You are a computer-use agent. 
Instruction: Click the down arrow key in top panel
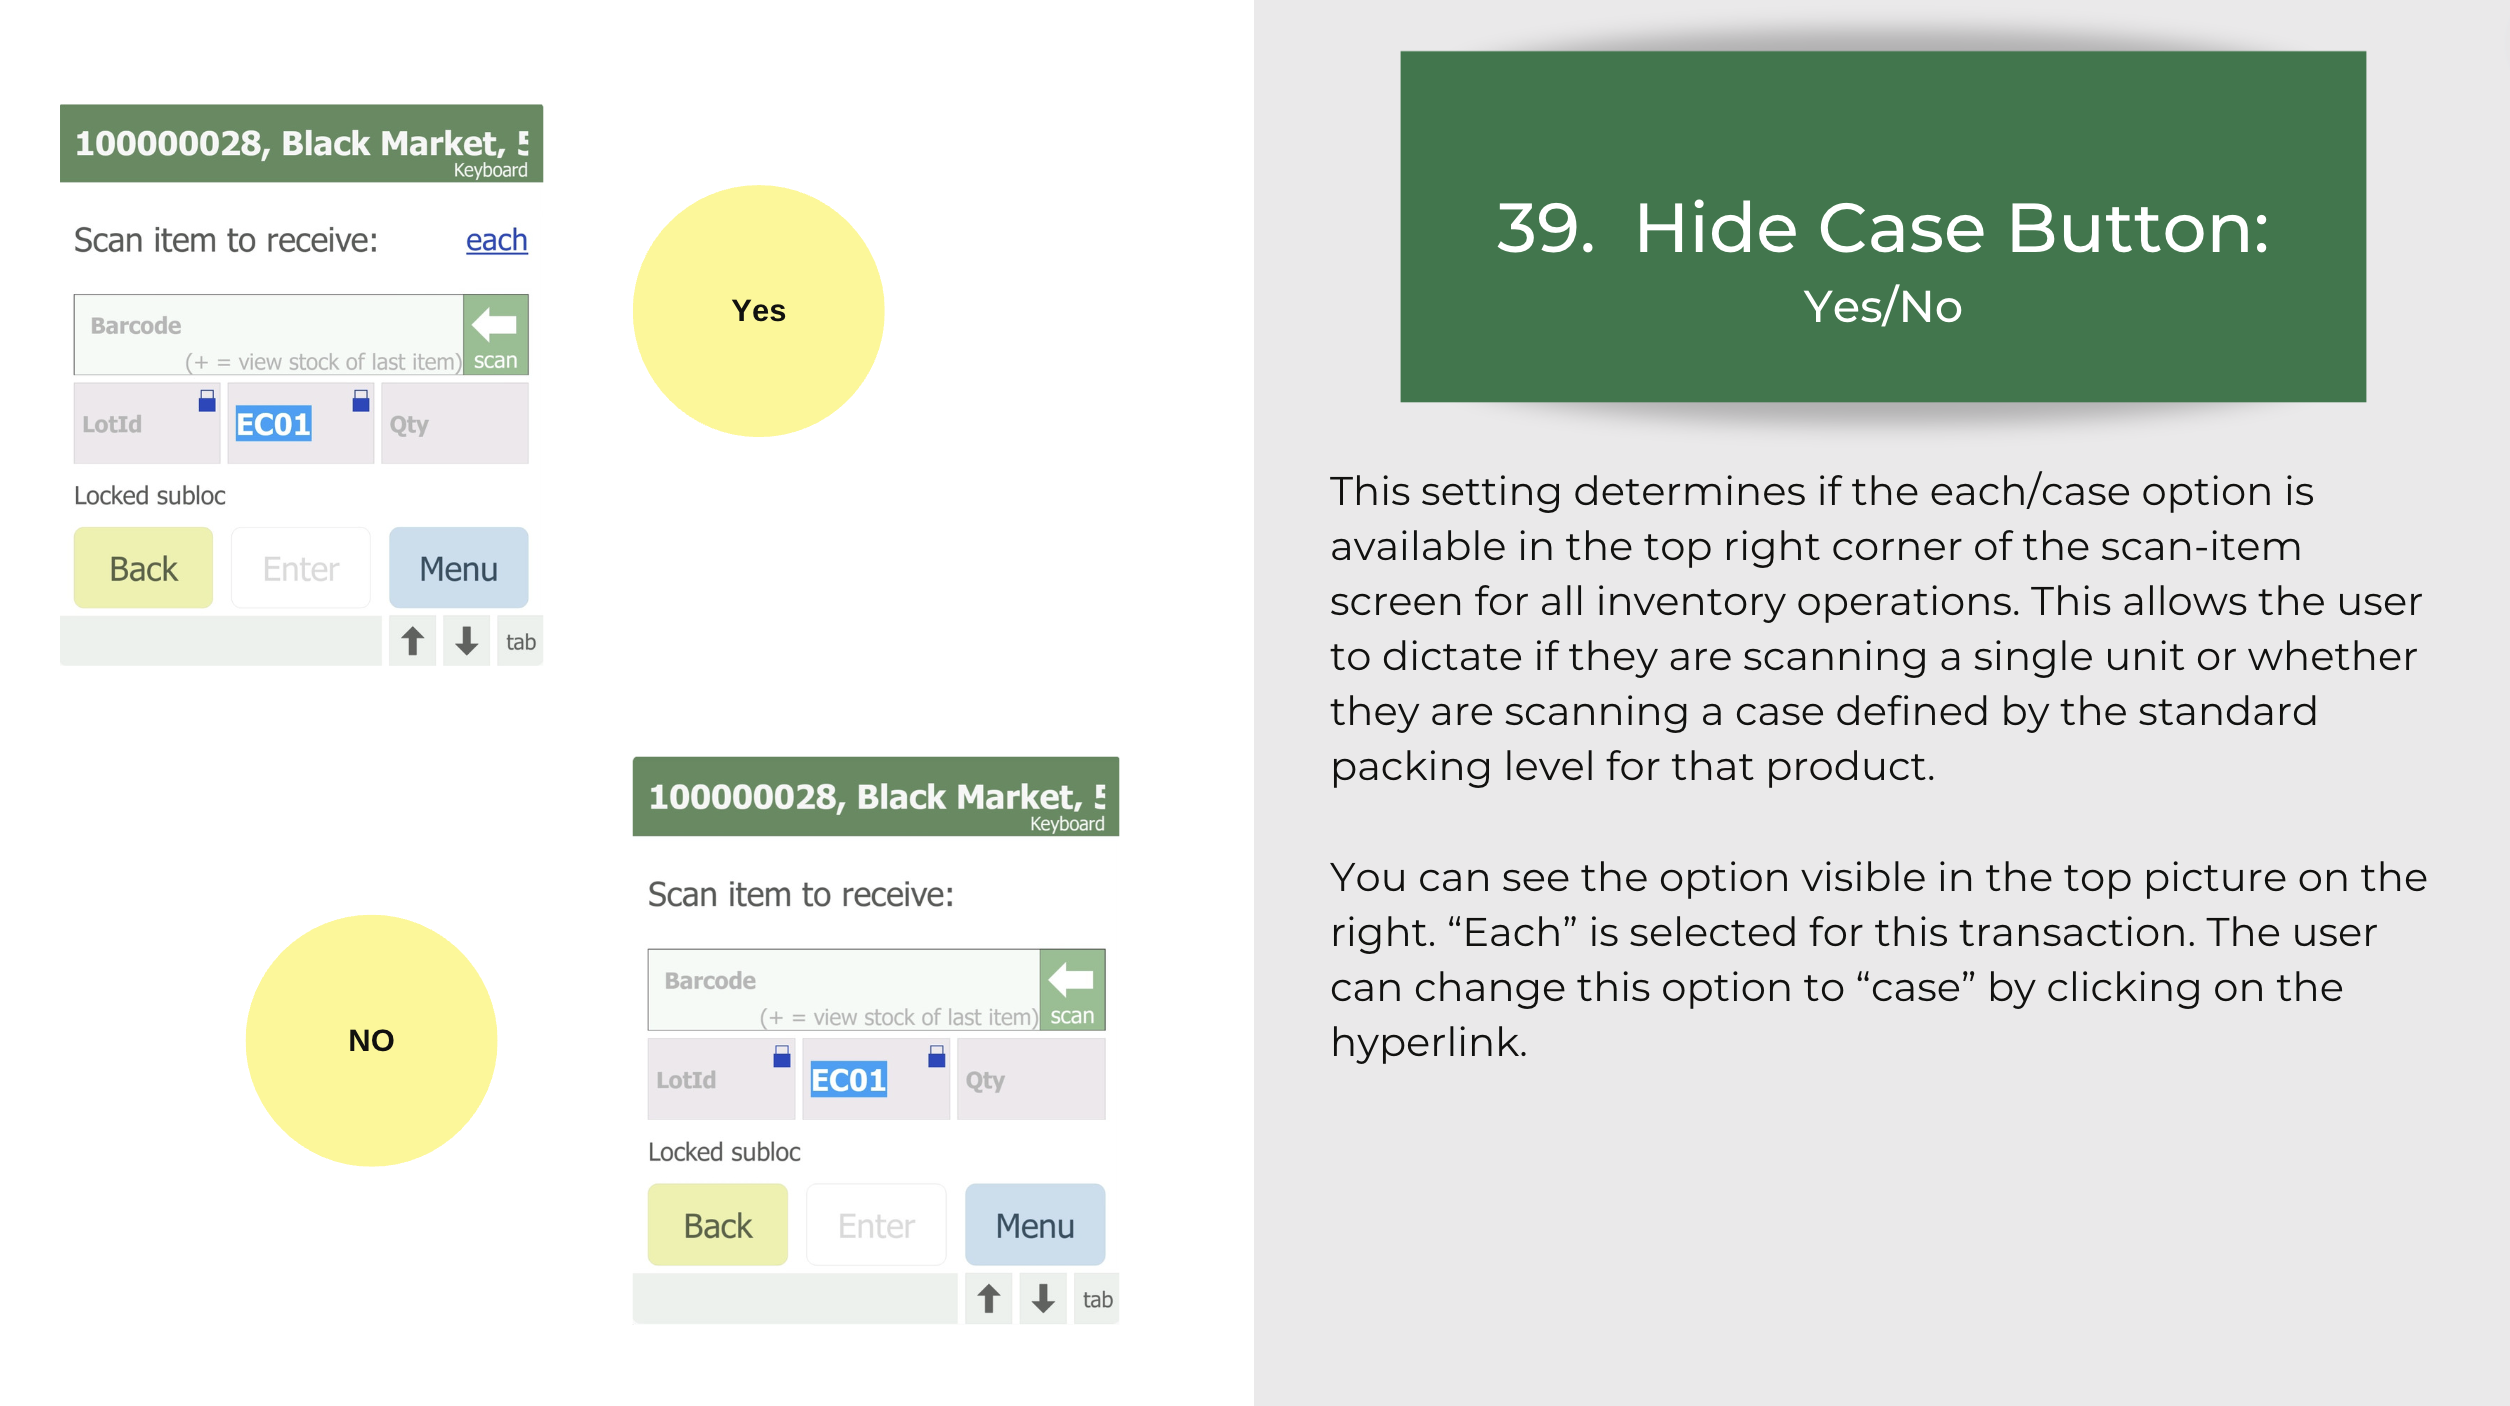466,641
